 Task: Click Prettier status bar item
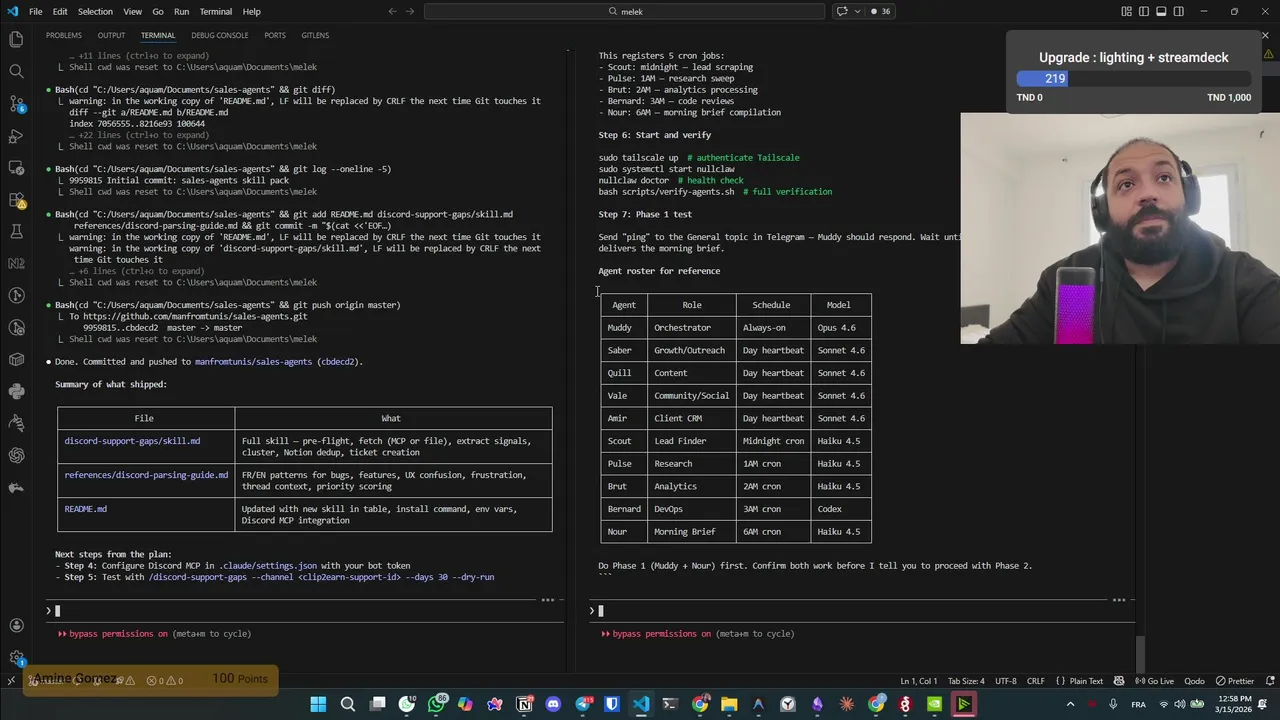tap(1234, 680)
